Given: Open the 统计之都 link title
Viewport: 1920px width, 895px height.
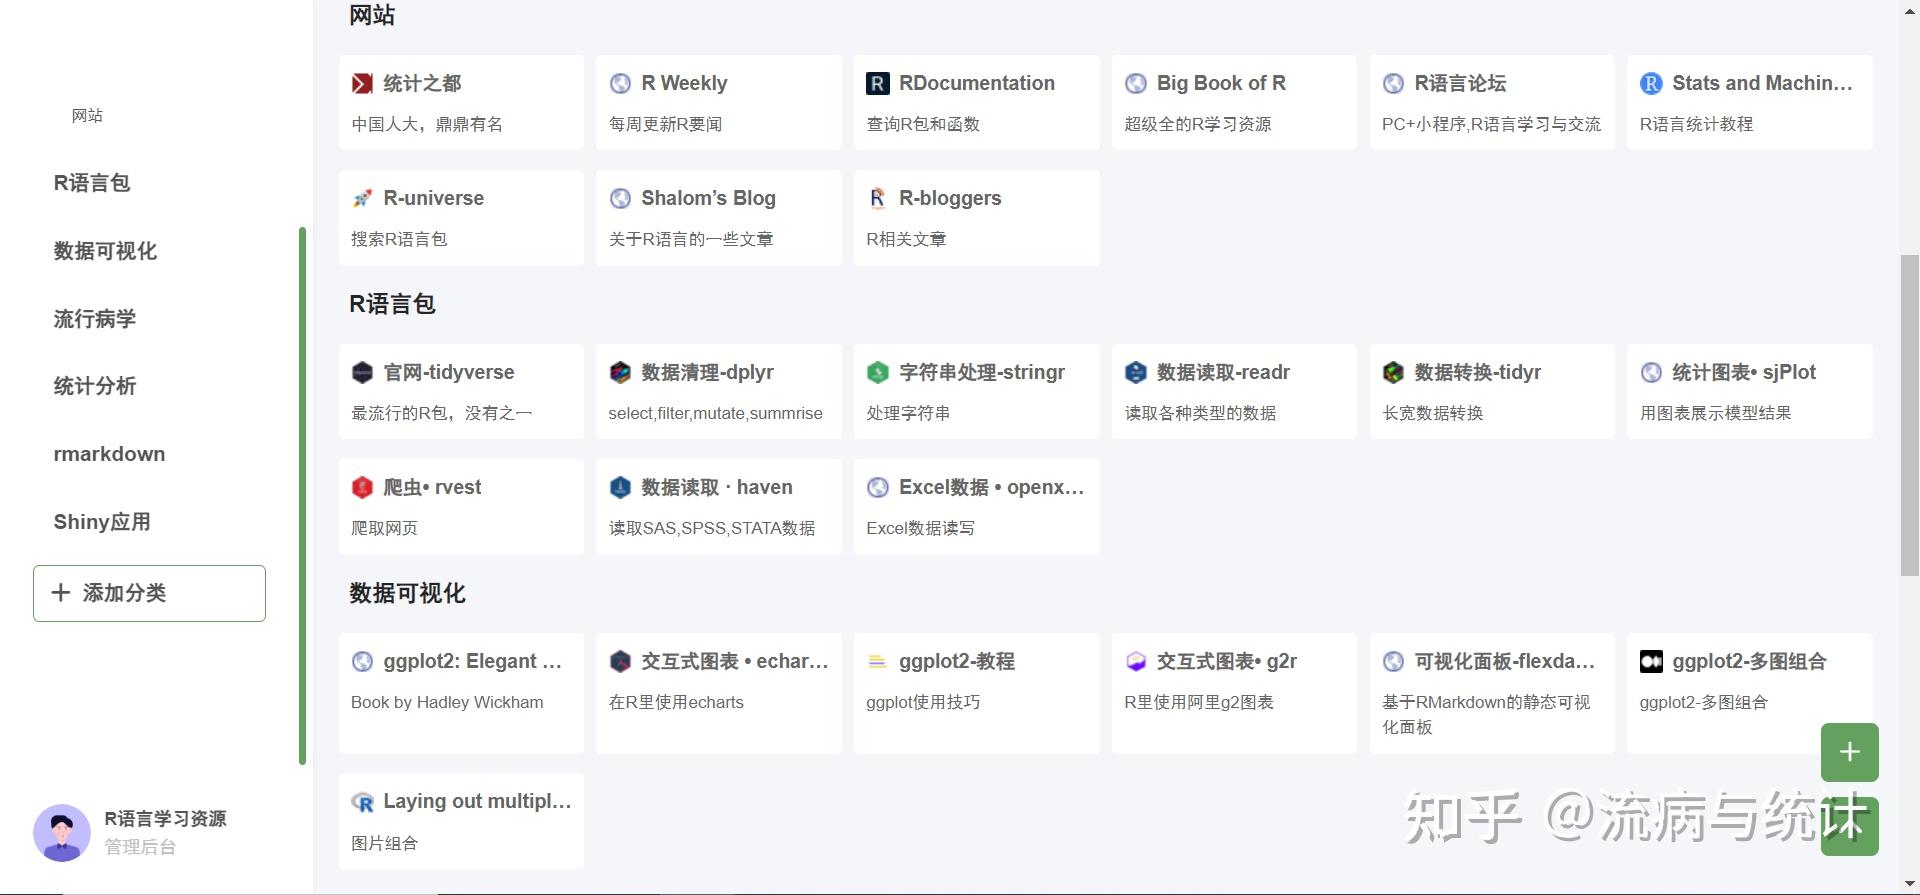Looking at the screenshot, I should [422, 84].
